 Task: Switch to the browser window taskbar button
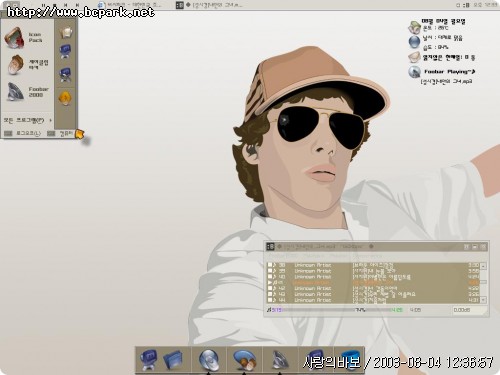pyautogui.click(x=130, y=5)
